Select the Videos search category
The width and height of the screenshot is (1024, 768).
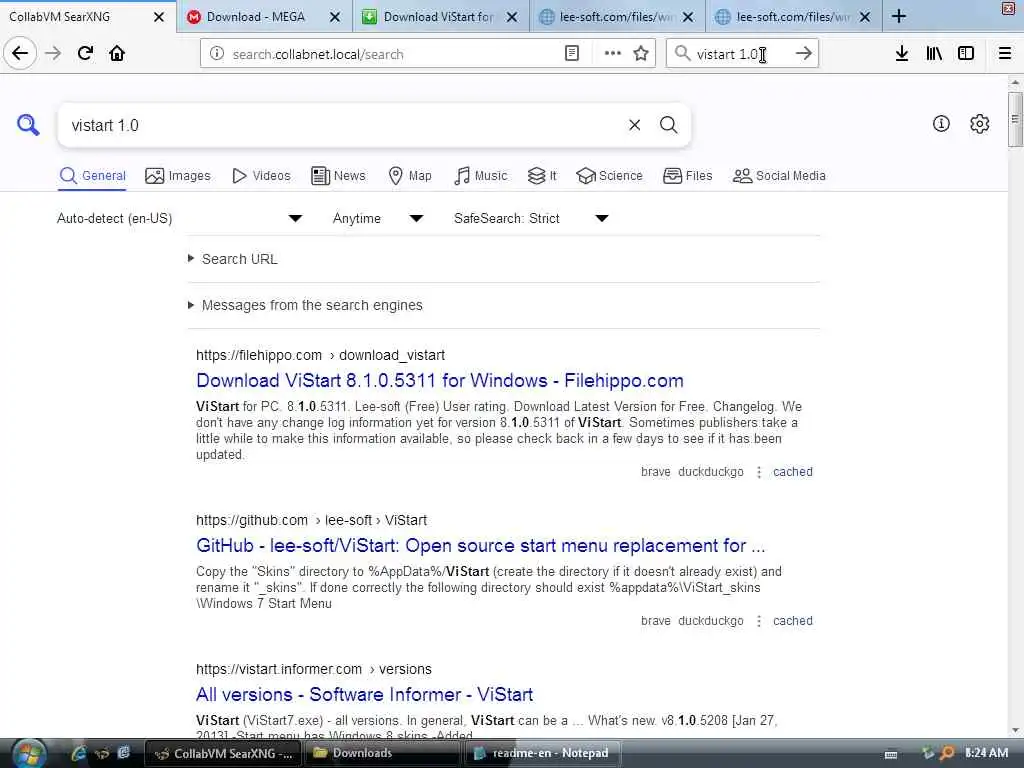click(x=261, y=176)
